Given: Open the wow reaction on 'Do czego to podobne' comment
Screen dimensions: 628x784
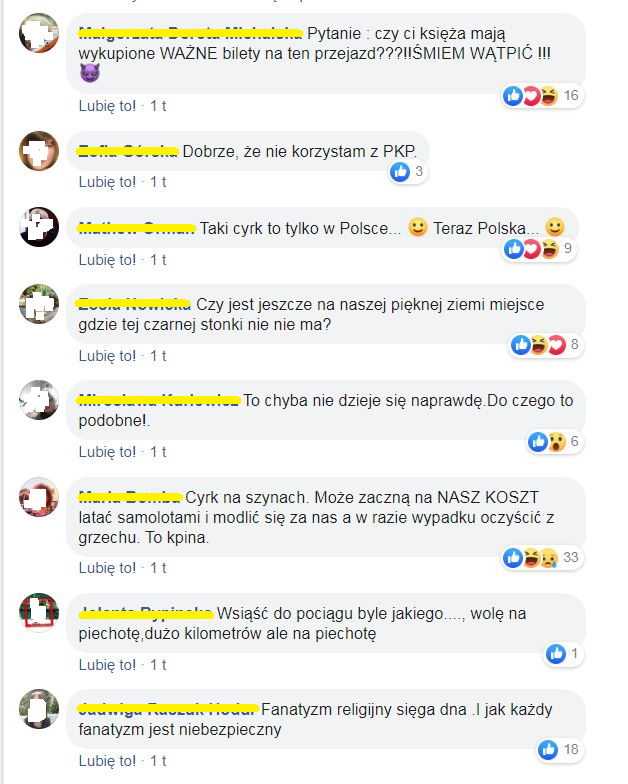Looking at the screenshot, I should click(x=556, y=442).
